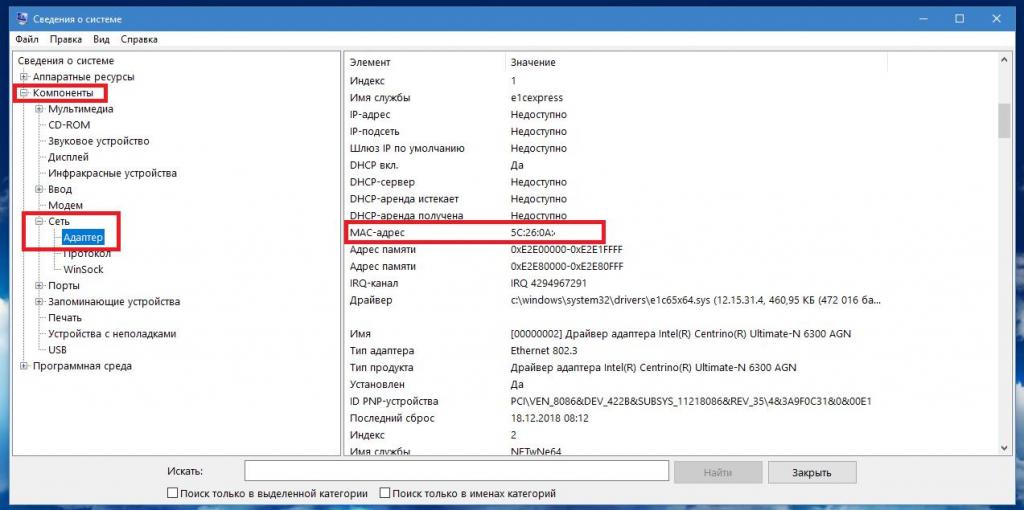Select the IP-адрес row
The width and height of the screenshot is (1024, 510).
(614, 114)
